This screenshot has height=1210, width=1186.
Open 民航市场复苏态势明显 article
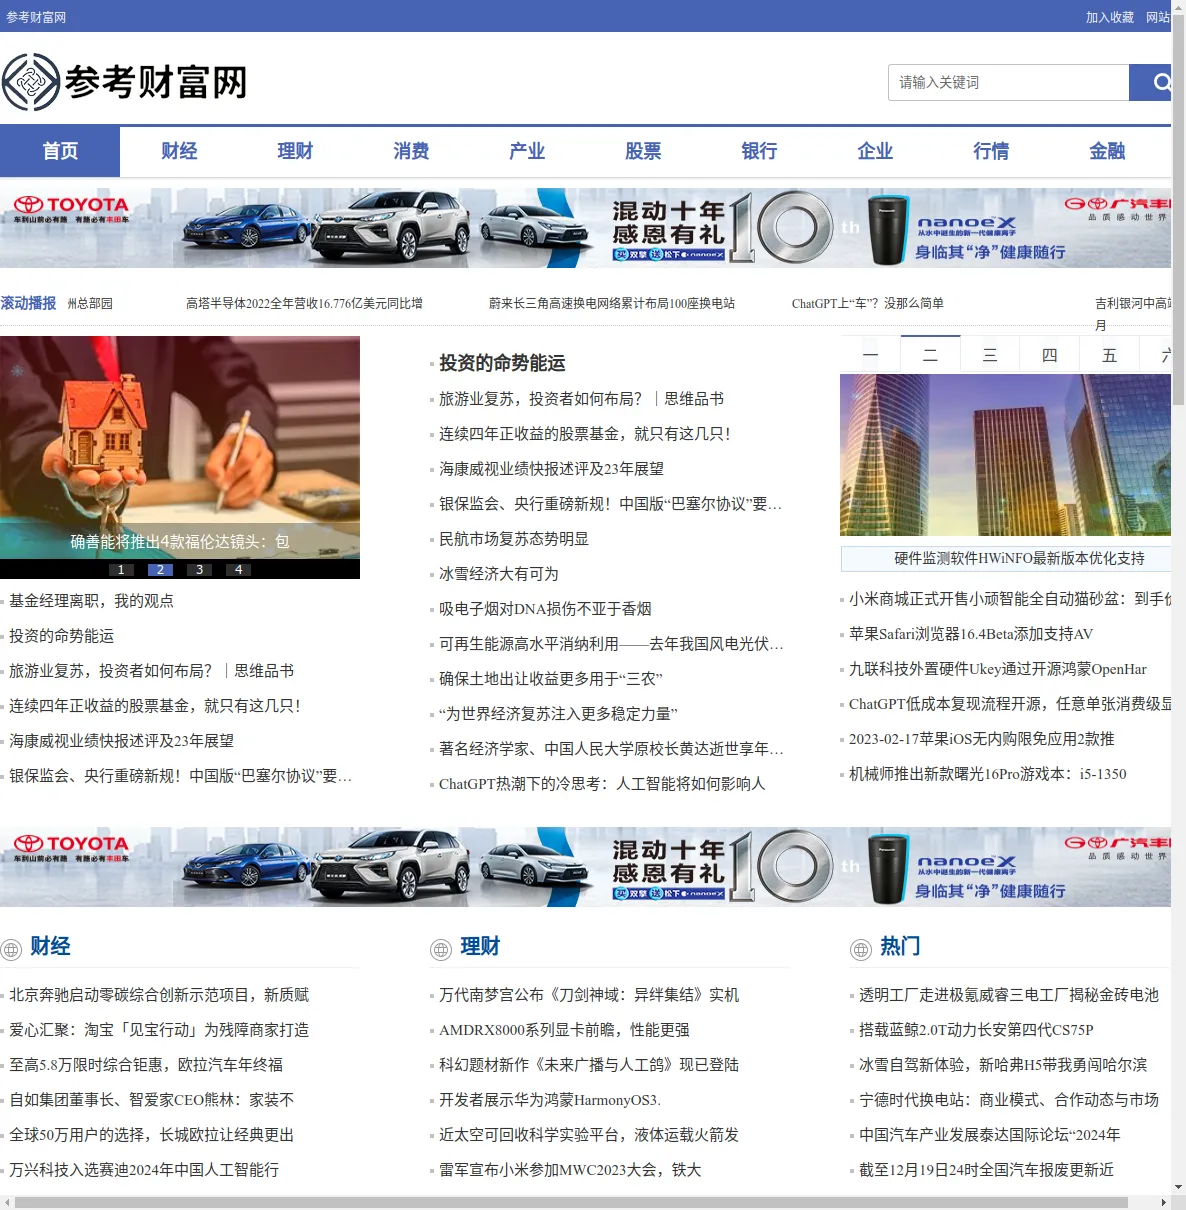click(514, 539)
